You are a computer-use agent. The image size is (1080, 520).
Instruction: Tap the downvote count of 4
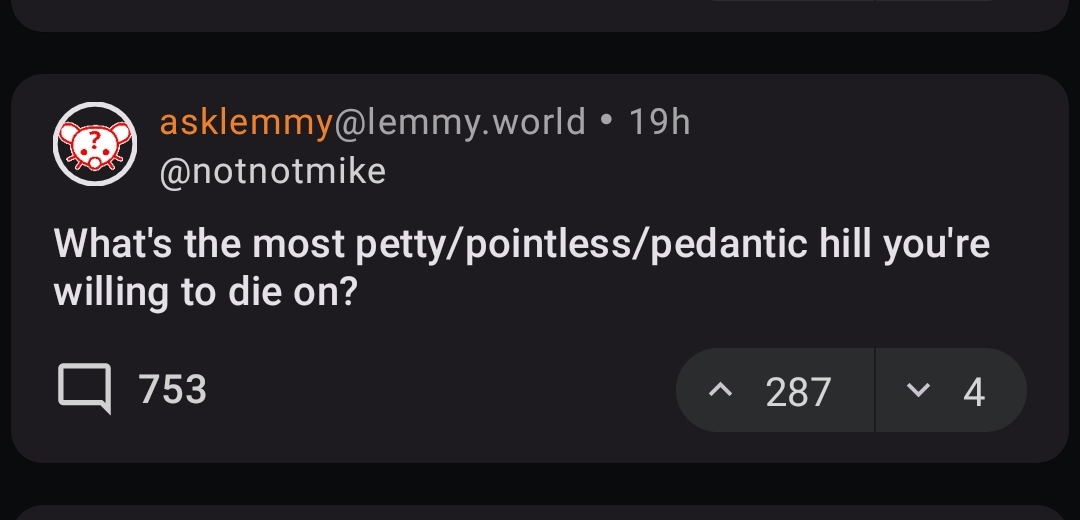point(974,391)
